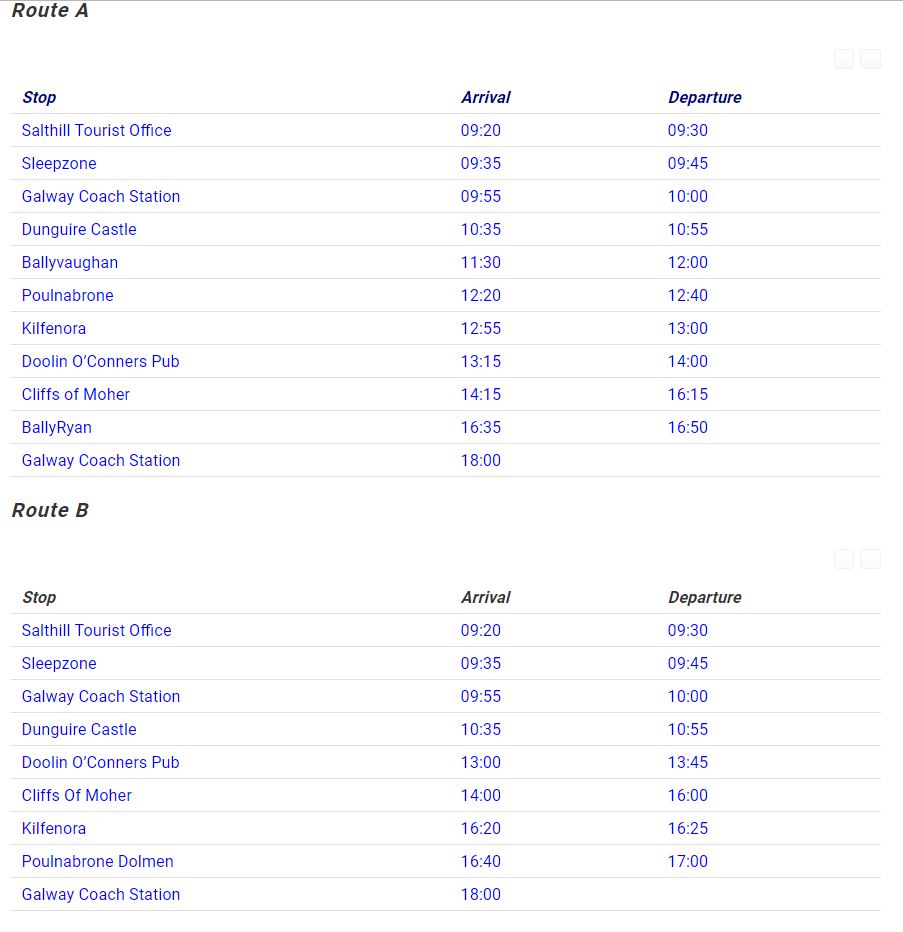Select Kilfenora stop in Route B
The width and height of the screenshot is (903, 932).
tap(54, 828)
